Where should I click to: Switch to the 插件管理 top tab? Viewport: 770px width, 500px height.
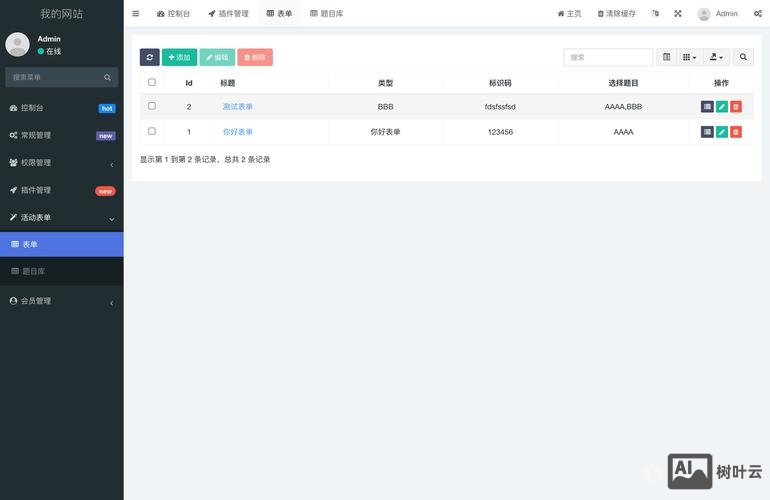(x=228, y=14)
